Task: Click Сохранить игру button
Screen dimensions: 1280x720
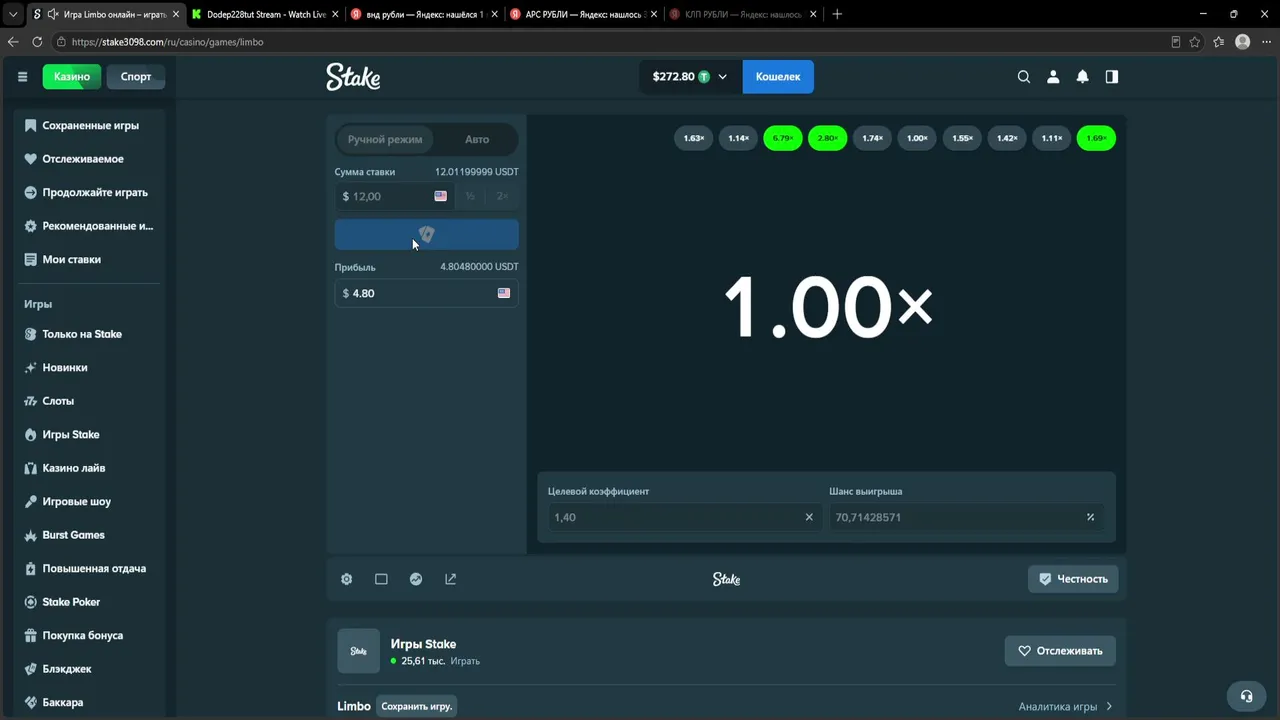Action: pos(417,706)
